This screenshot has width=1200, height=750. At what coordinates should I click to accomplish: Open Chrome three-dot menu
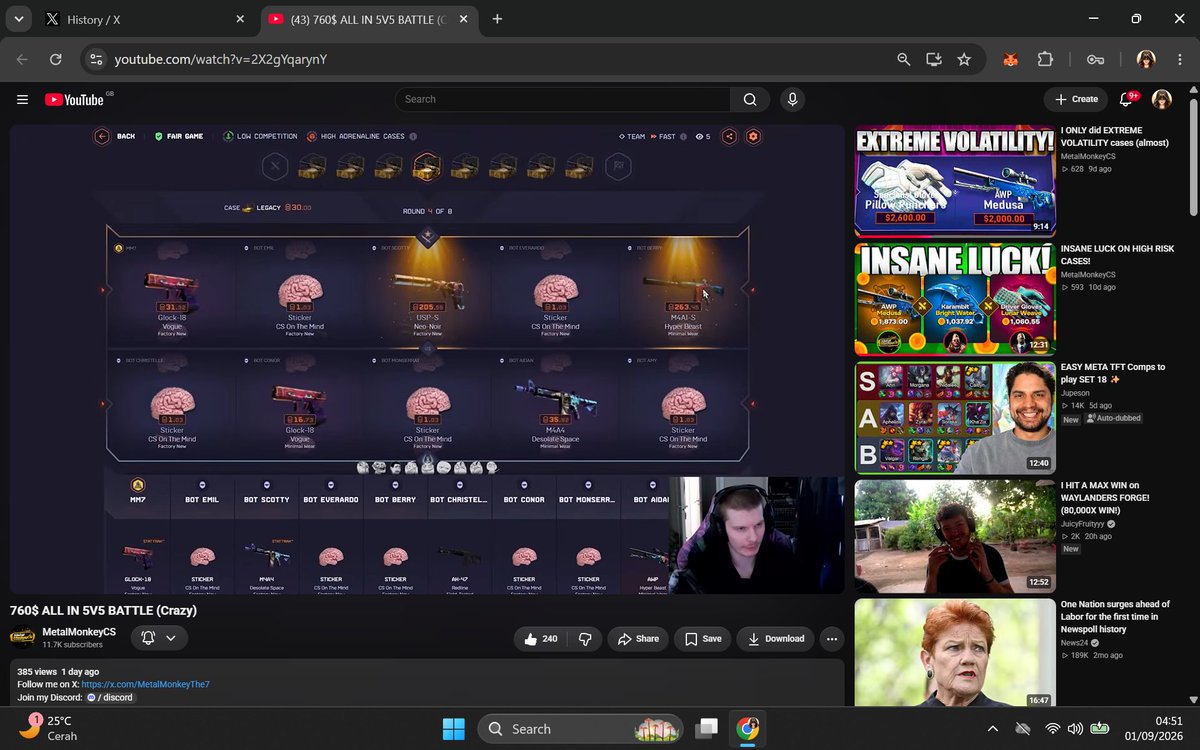[1179, 59]
